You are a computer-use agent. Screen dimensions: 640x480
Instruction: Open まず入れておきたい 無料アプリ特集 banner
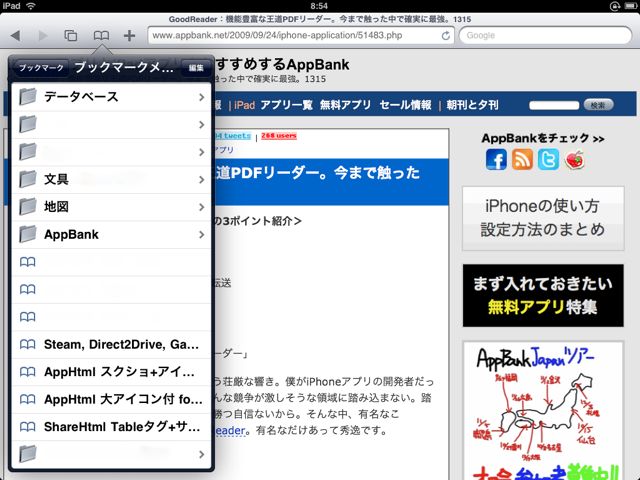pyautogui.click(x=543, y=296)
